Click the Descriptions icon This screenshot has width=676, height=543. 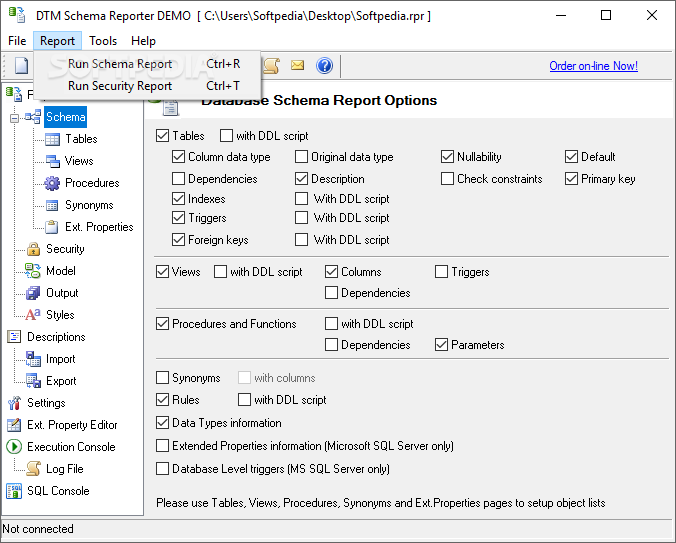pos(14,337)
